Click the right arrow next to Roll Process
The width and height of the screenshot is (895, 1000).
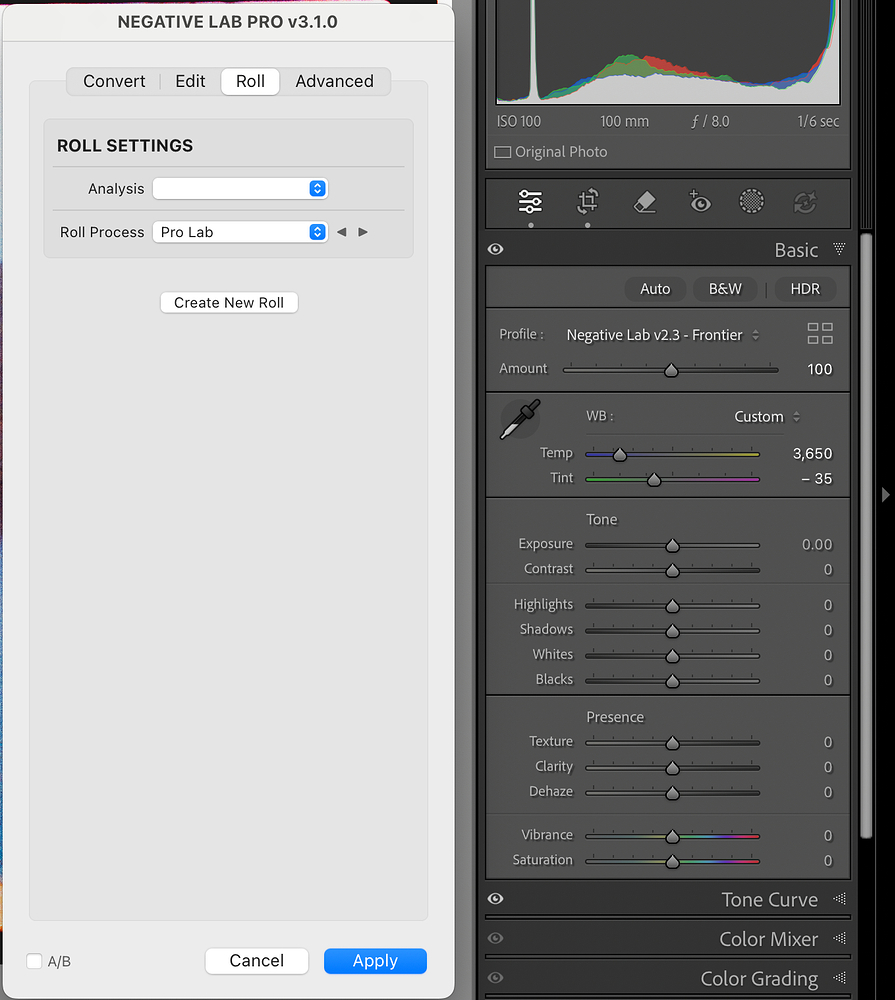(362, 231)
